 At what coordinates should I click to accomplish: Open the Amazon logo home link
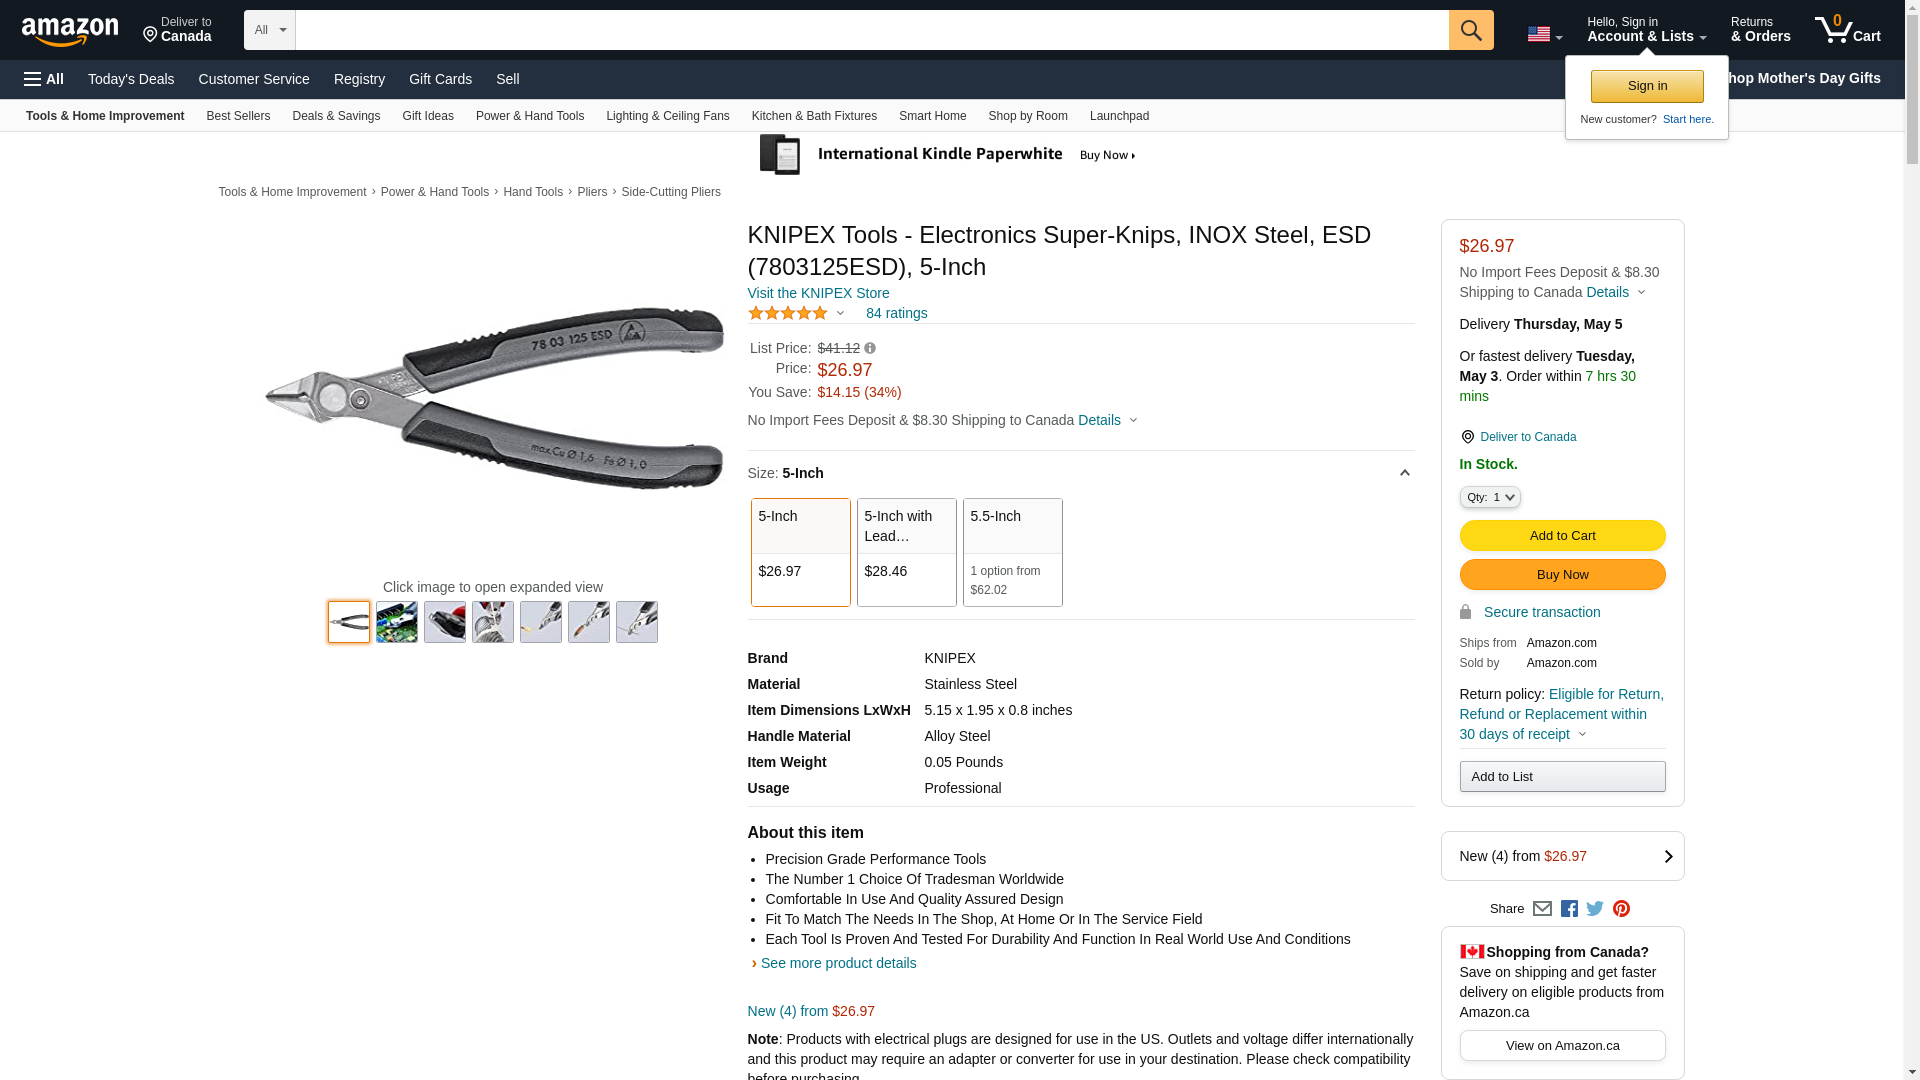click(70, 31)
